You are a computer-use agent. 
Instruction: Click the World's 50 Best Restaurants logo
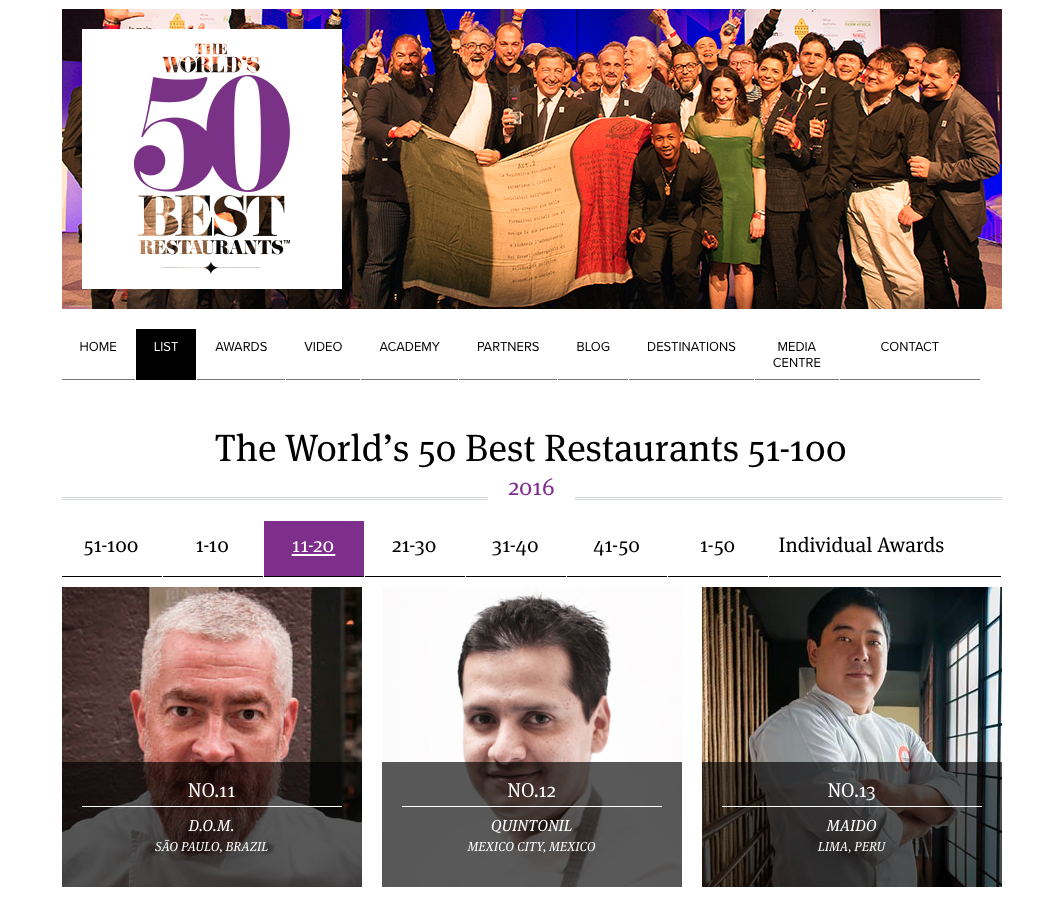pos(212,159)
